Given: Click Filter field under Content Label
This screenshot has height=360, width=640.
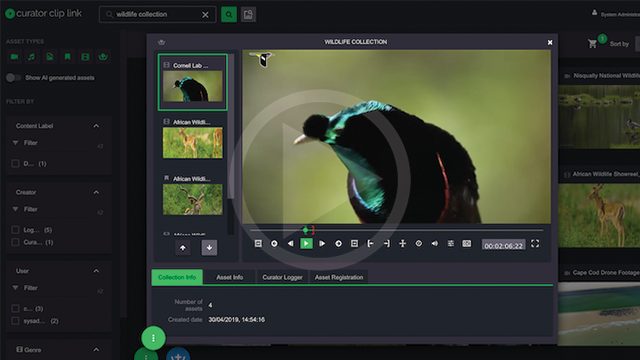Looking at the screenshot, I should pyautogui.click(x=57, y=143).
